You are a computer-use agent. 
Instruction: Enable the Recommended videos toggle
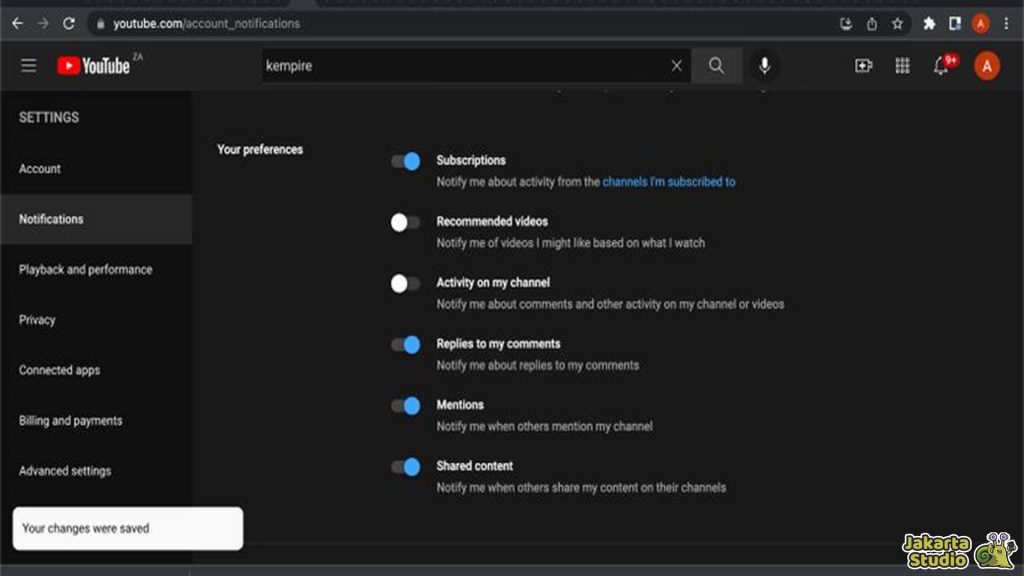405,222
